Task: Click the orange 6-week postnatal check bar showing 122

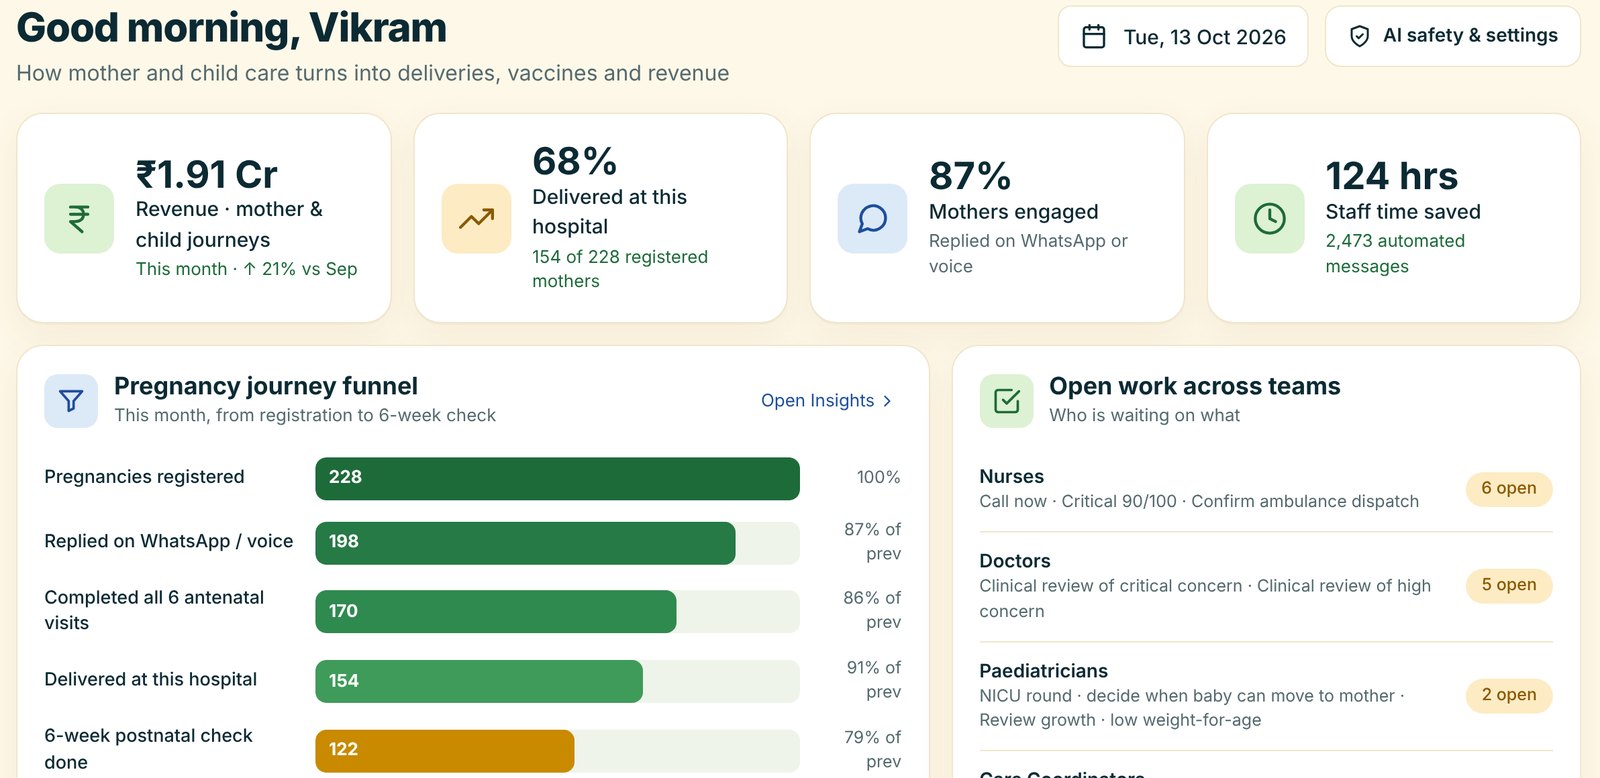Action: pyautogui.click(x=445, y=750)
